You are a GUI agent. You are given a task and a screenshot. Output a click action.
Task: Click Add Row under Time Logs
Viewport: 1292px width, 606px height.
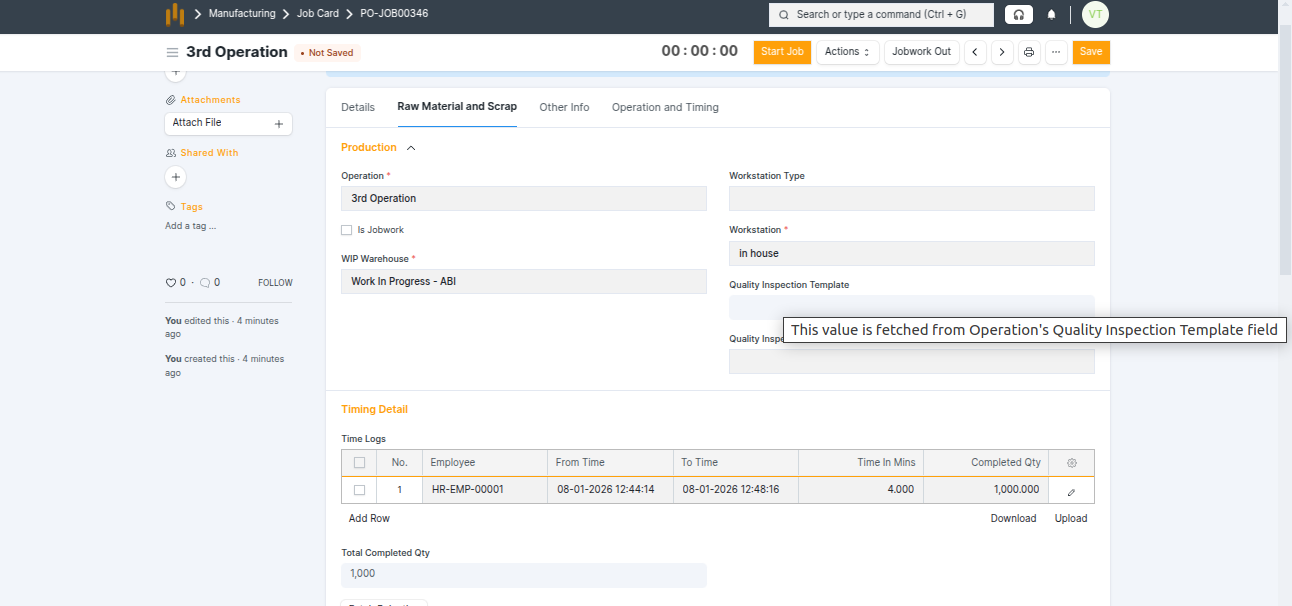[369, 518]
